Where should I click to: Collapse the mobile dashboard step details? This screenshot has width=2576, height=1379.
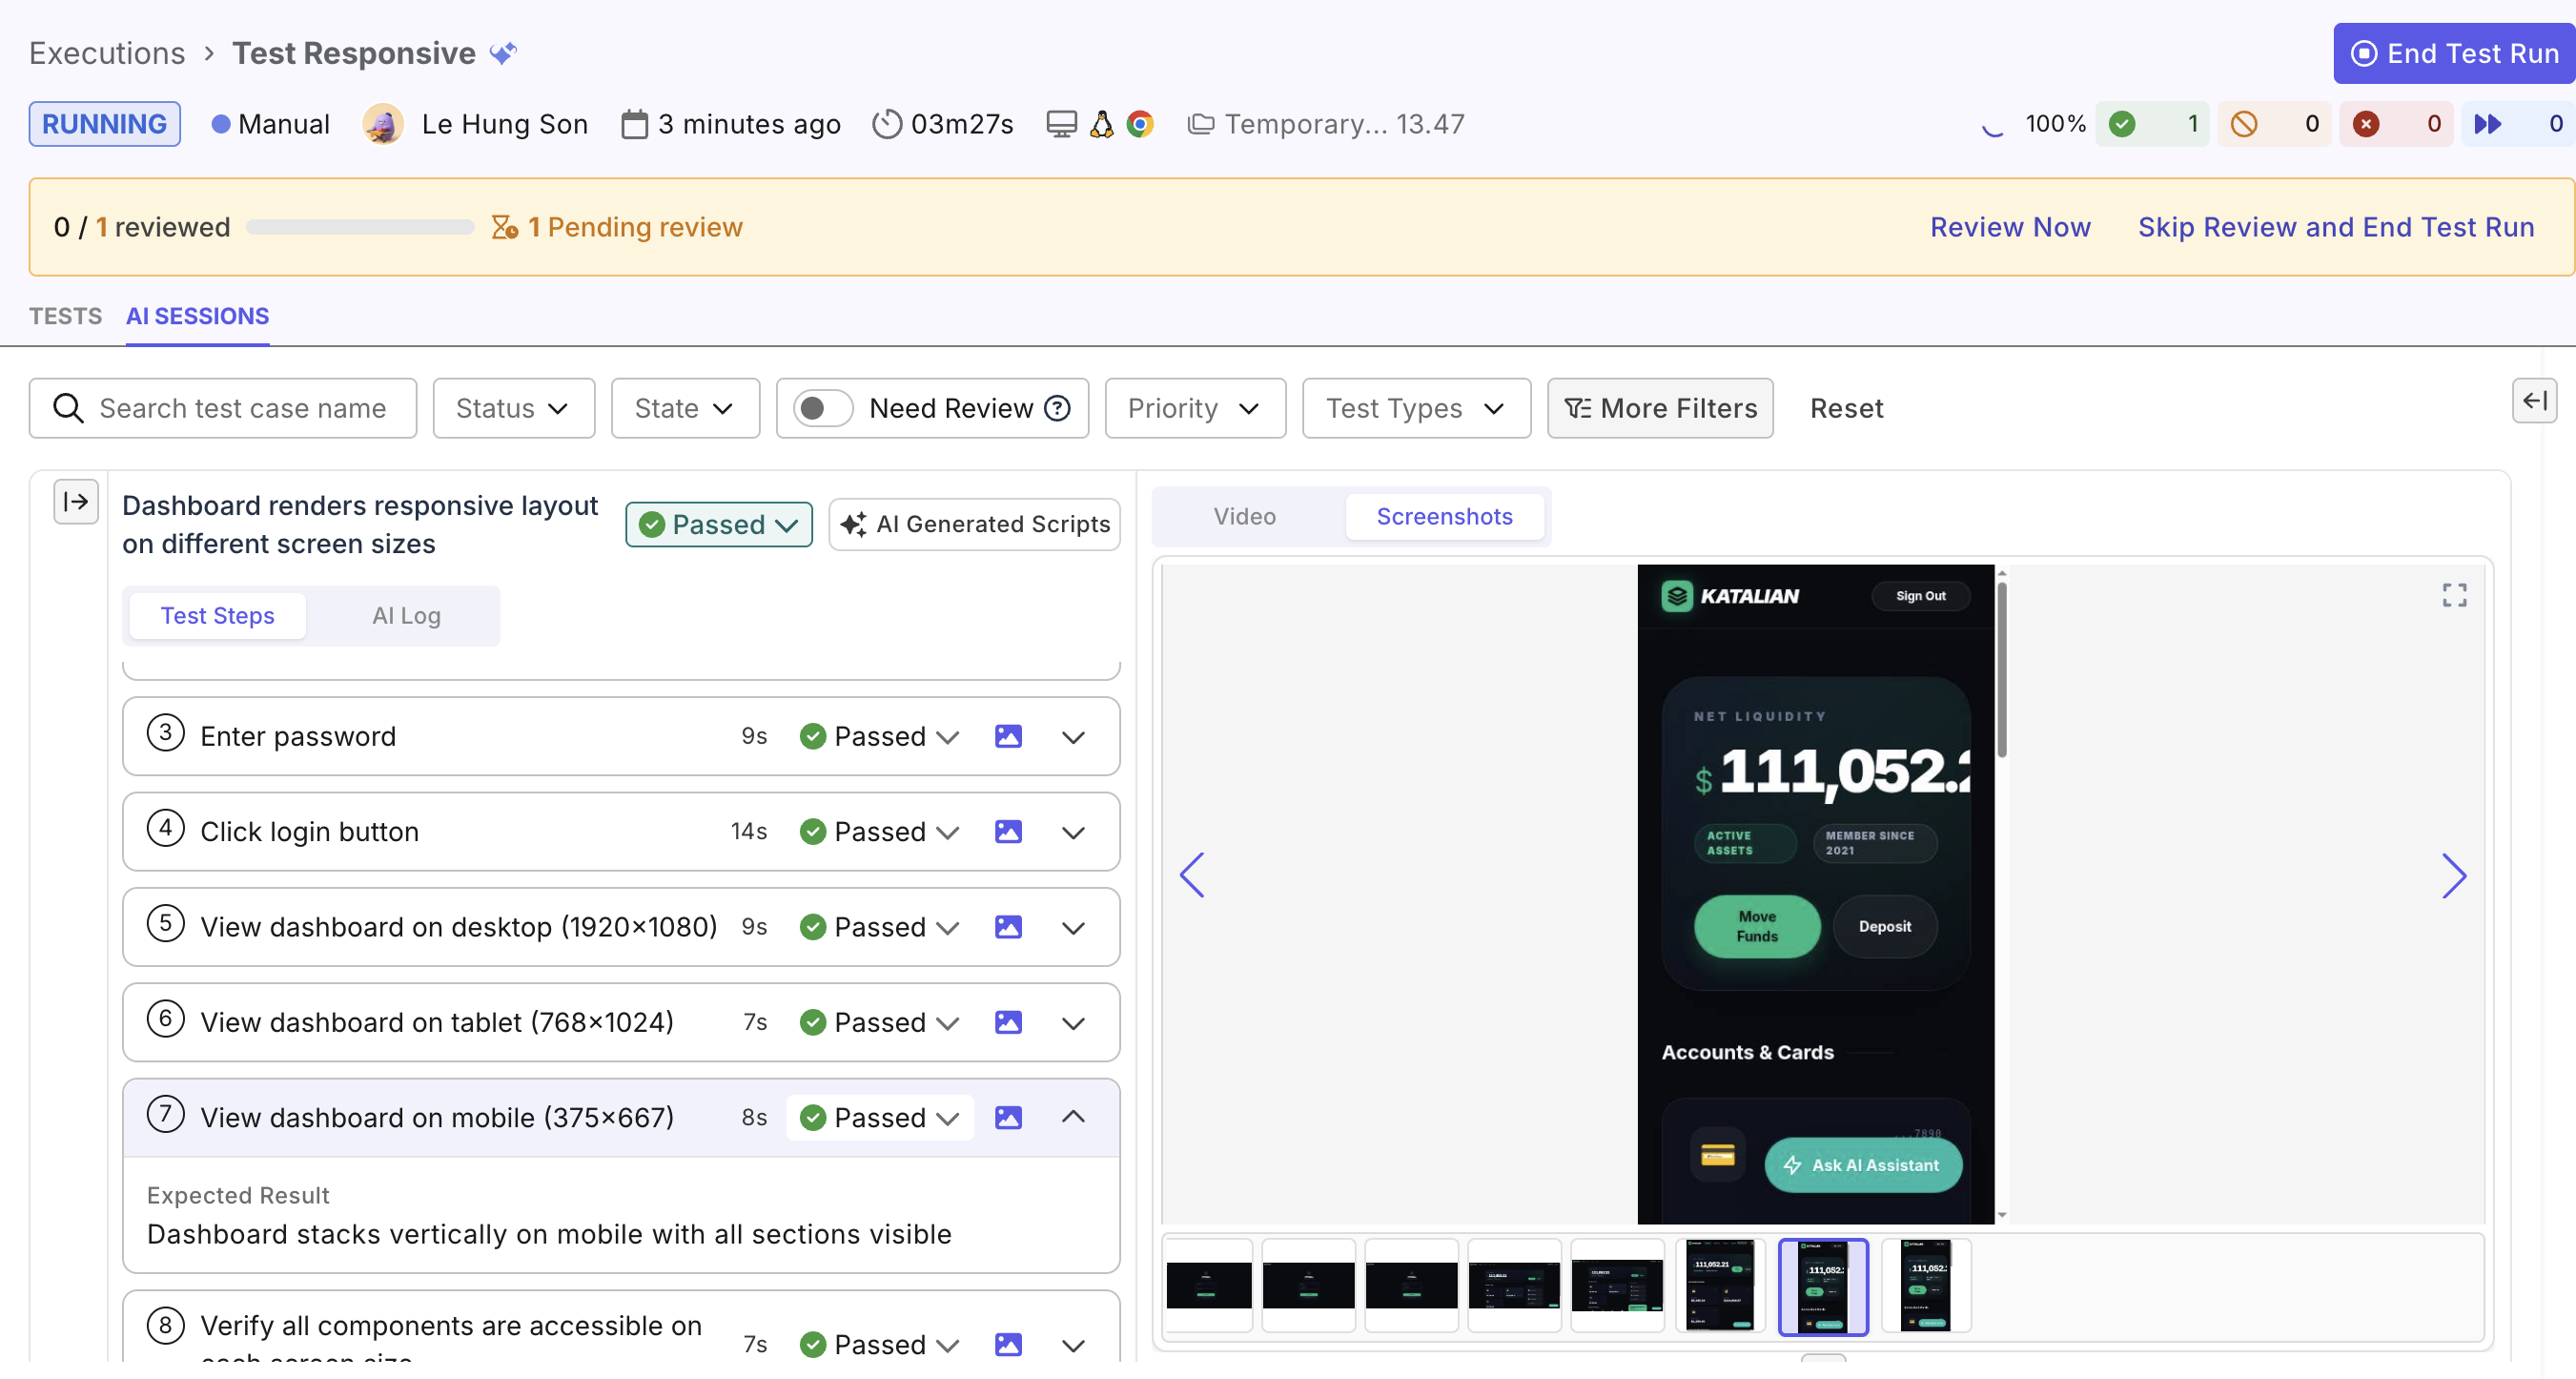1073,1117
